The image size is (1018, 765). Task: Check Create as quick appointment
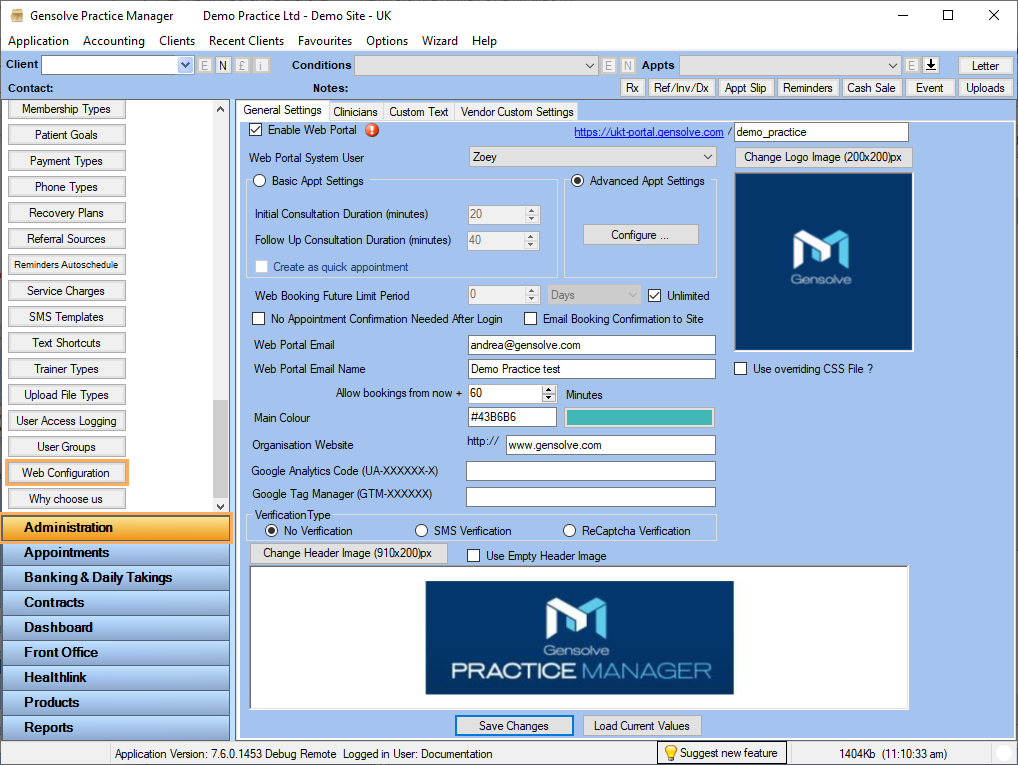tap(262, 267)
